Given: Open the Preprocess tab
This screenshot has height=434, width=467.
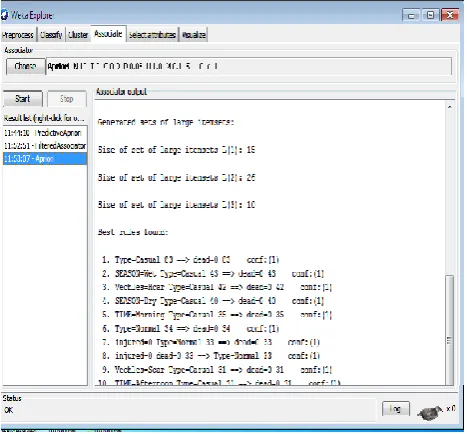Looking at the screenshot, I should pyautogui.click(x=18, y=35).
